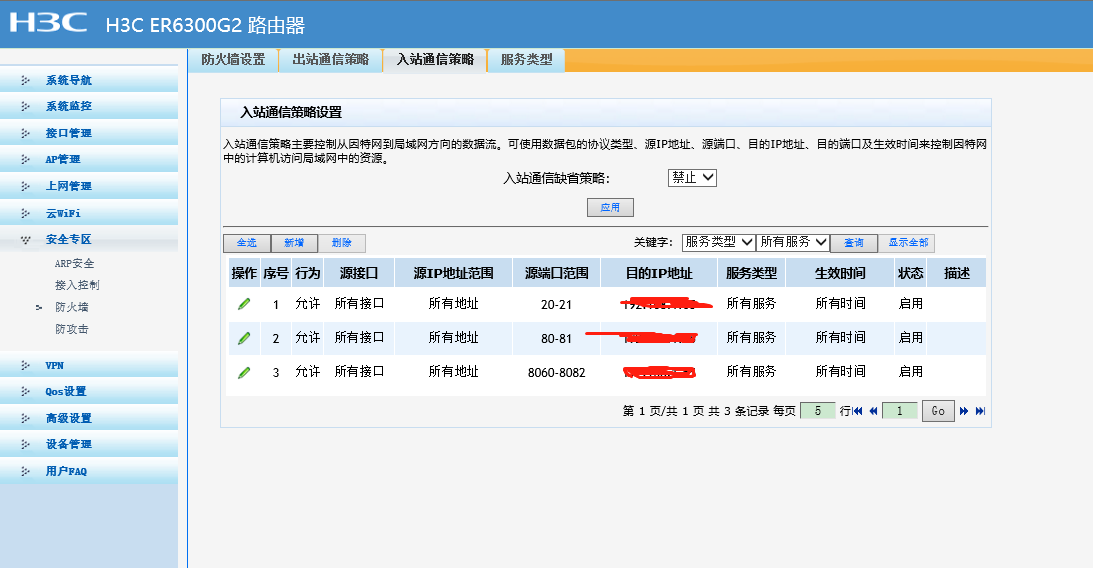The image size is (1093, 568).
Task: Click rows-per-page input field
Action: pyautogui.click(x=818, y=411)
